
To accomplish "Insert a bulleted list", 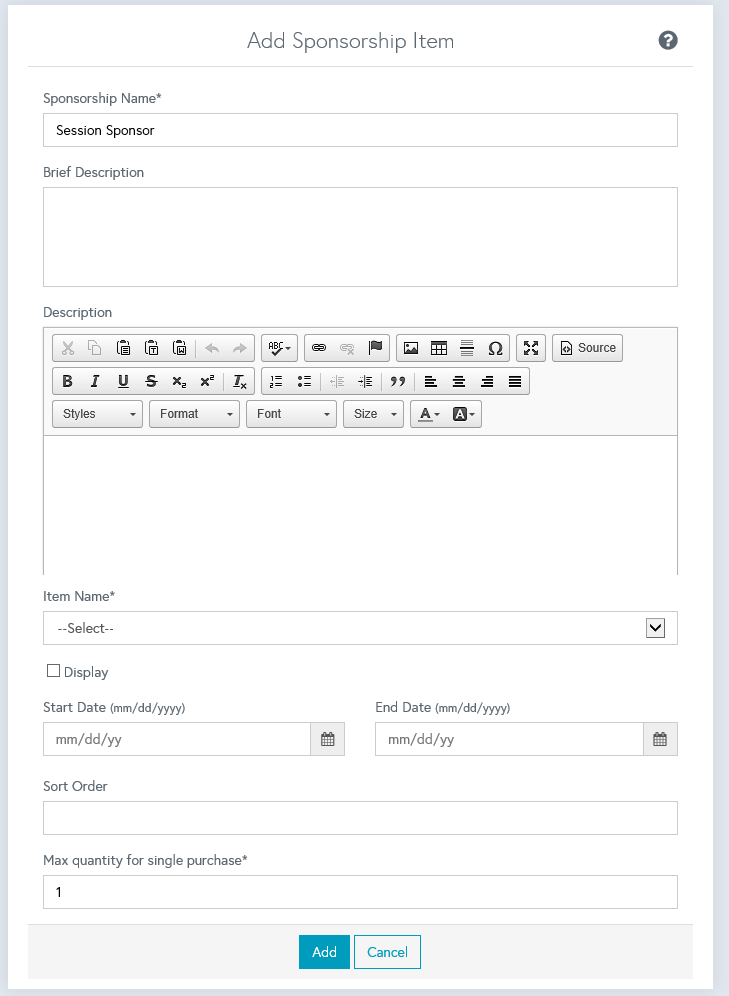I will click(x=304, y=381).
